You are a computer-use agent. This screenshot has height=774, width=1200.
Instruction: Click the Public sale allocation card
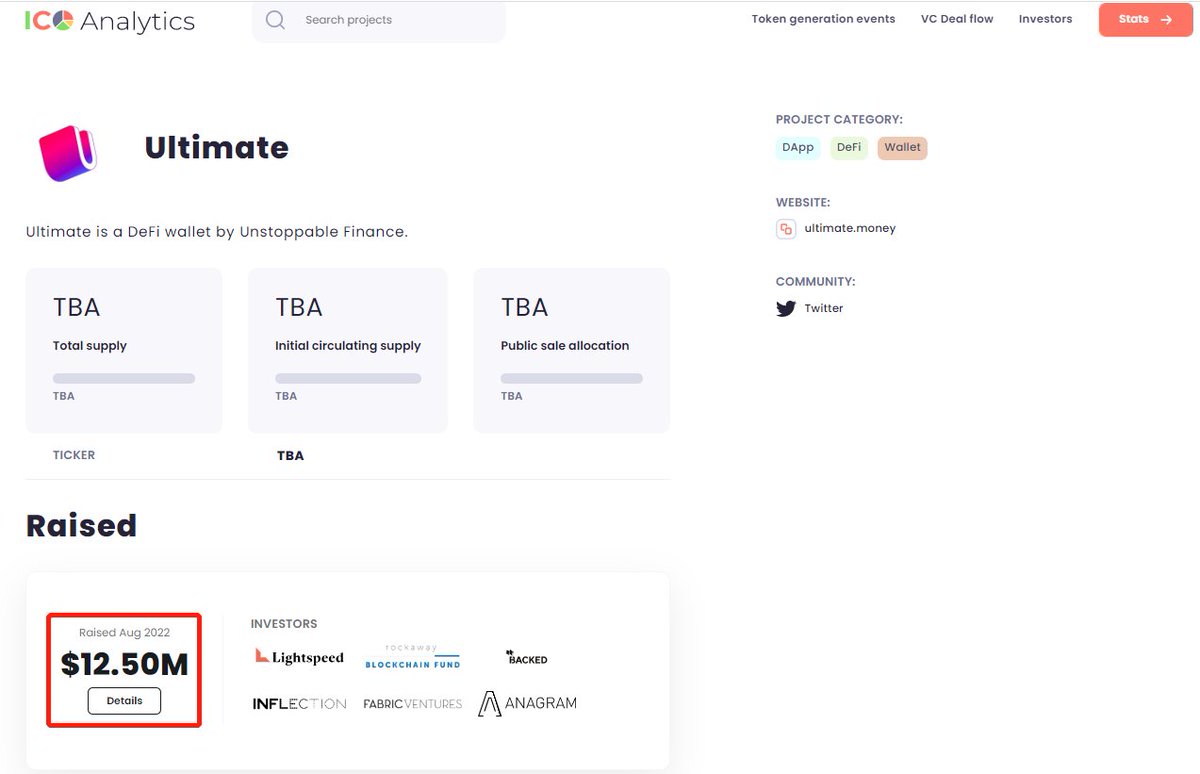point(572,350)
